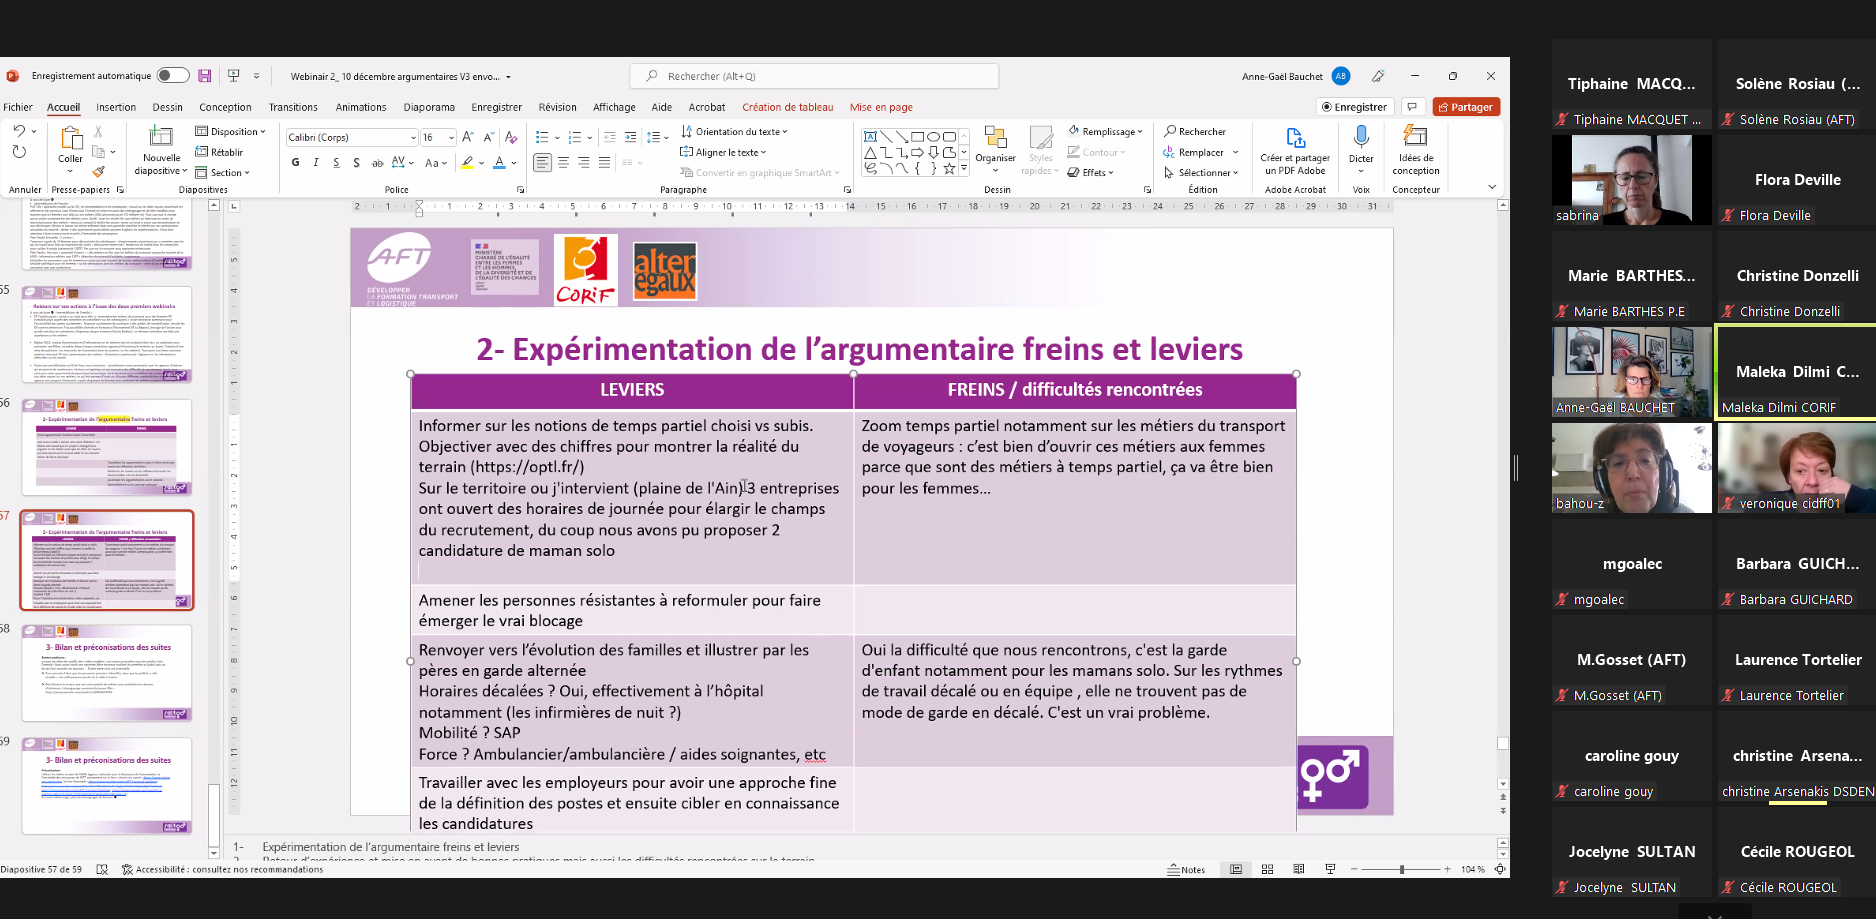Image resolution: width=1876 pixels, height=919 pixels.
Task: Increase font size with the large A icon
Action: [x=468, y=137]
